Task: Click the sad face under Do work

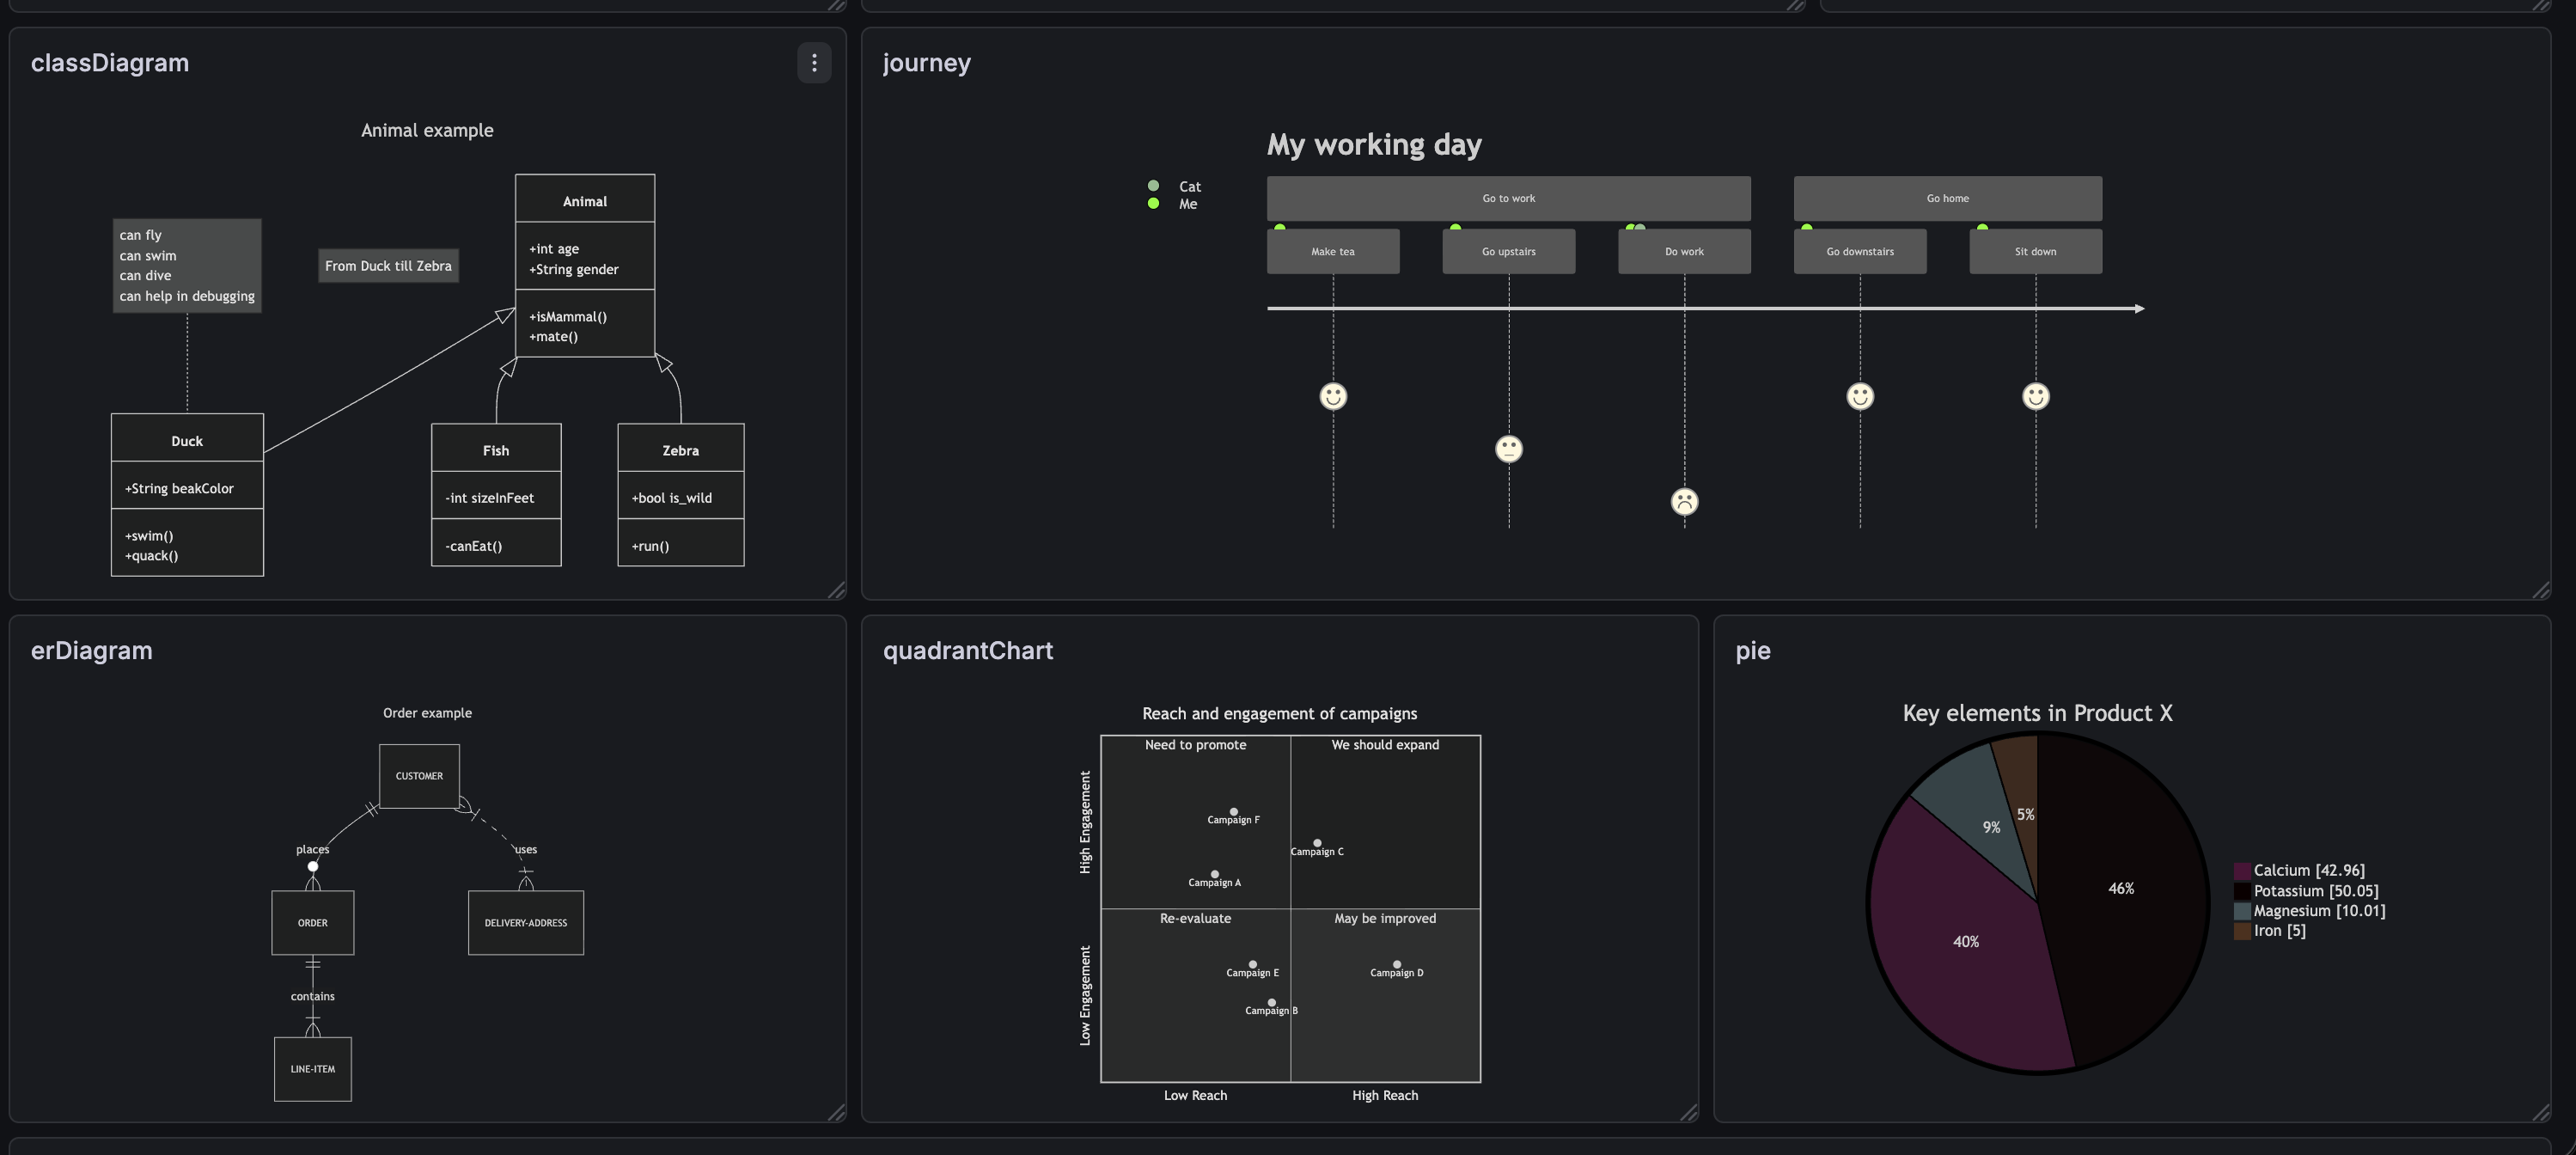Action: pos(1684,501)
